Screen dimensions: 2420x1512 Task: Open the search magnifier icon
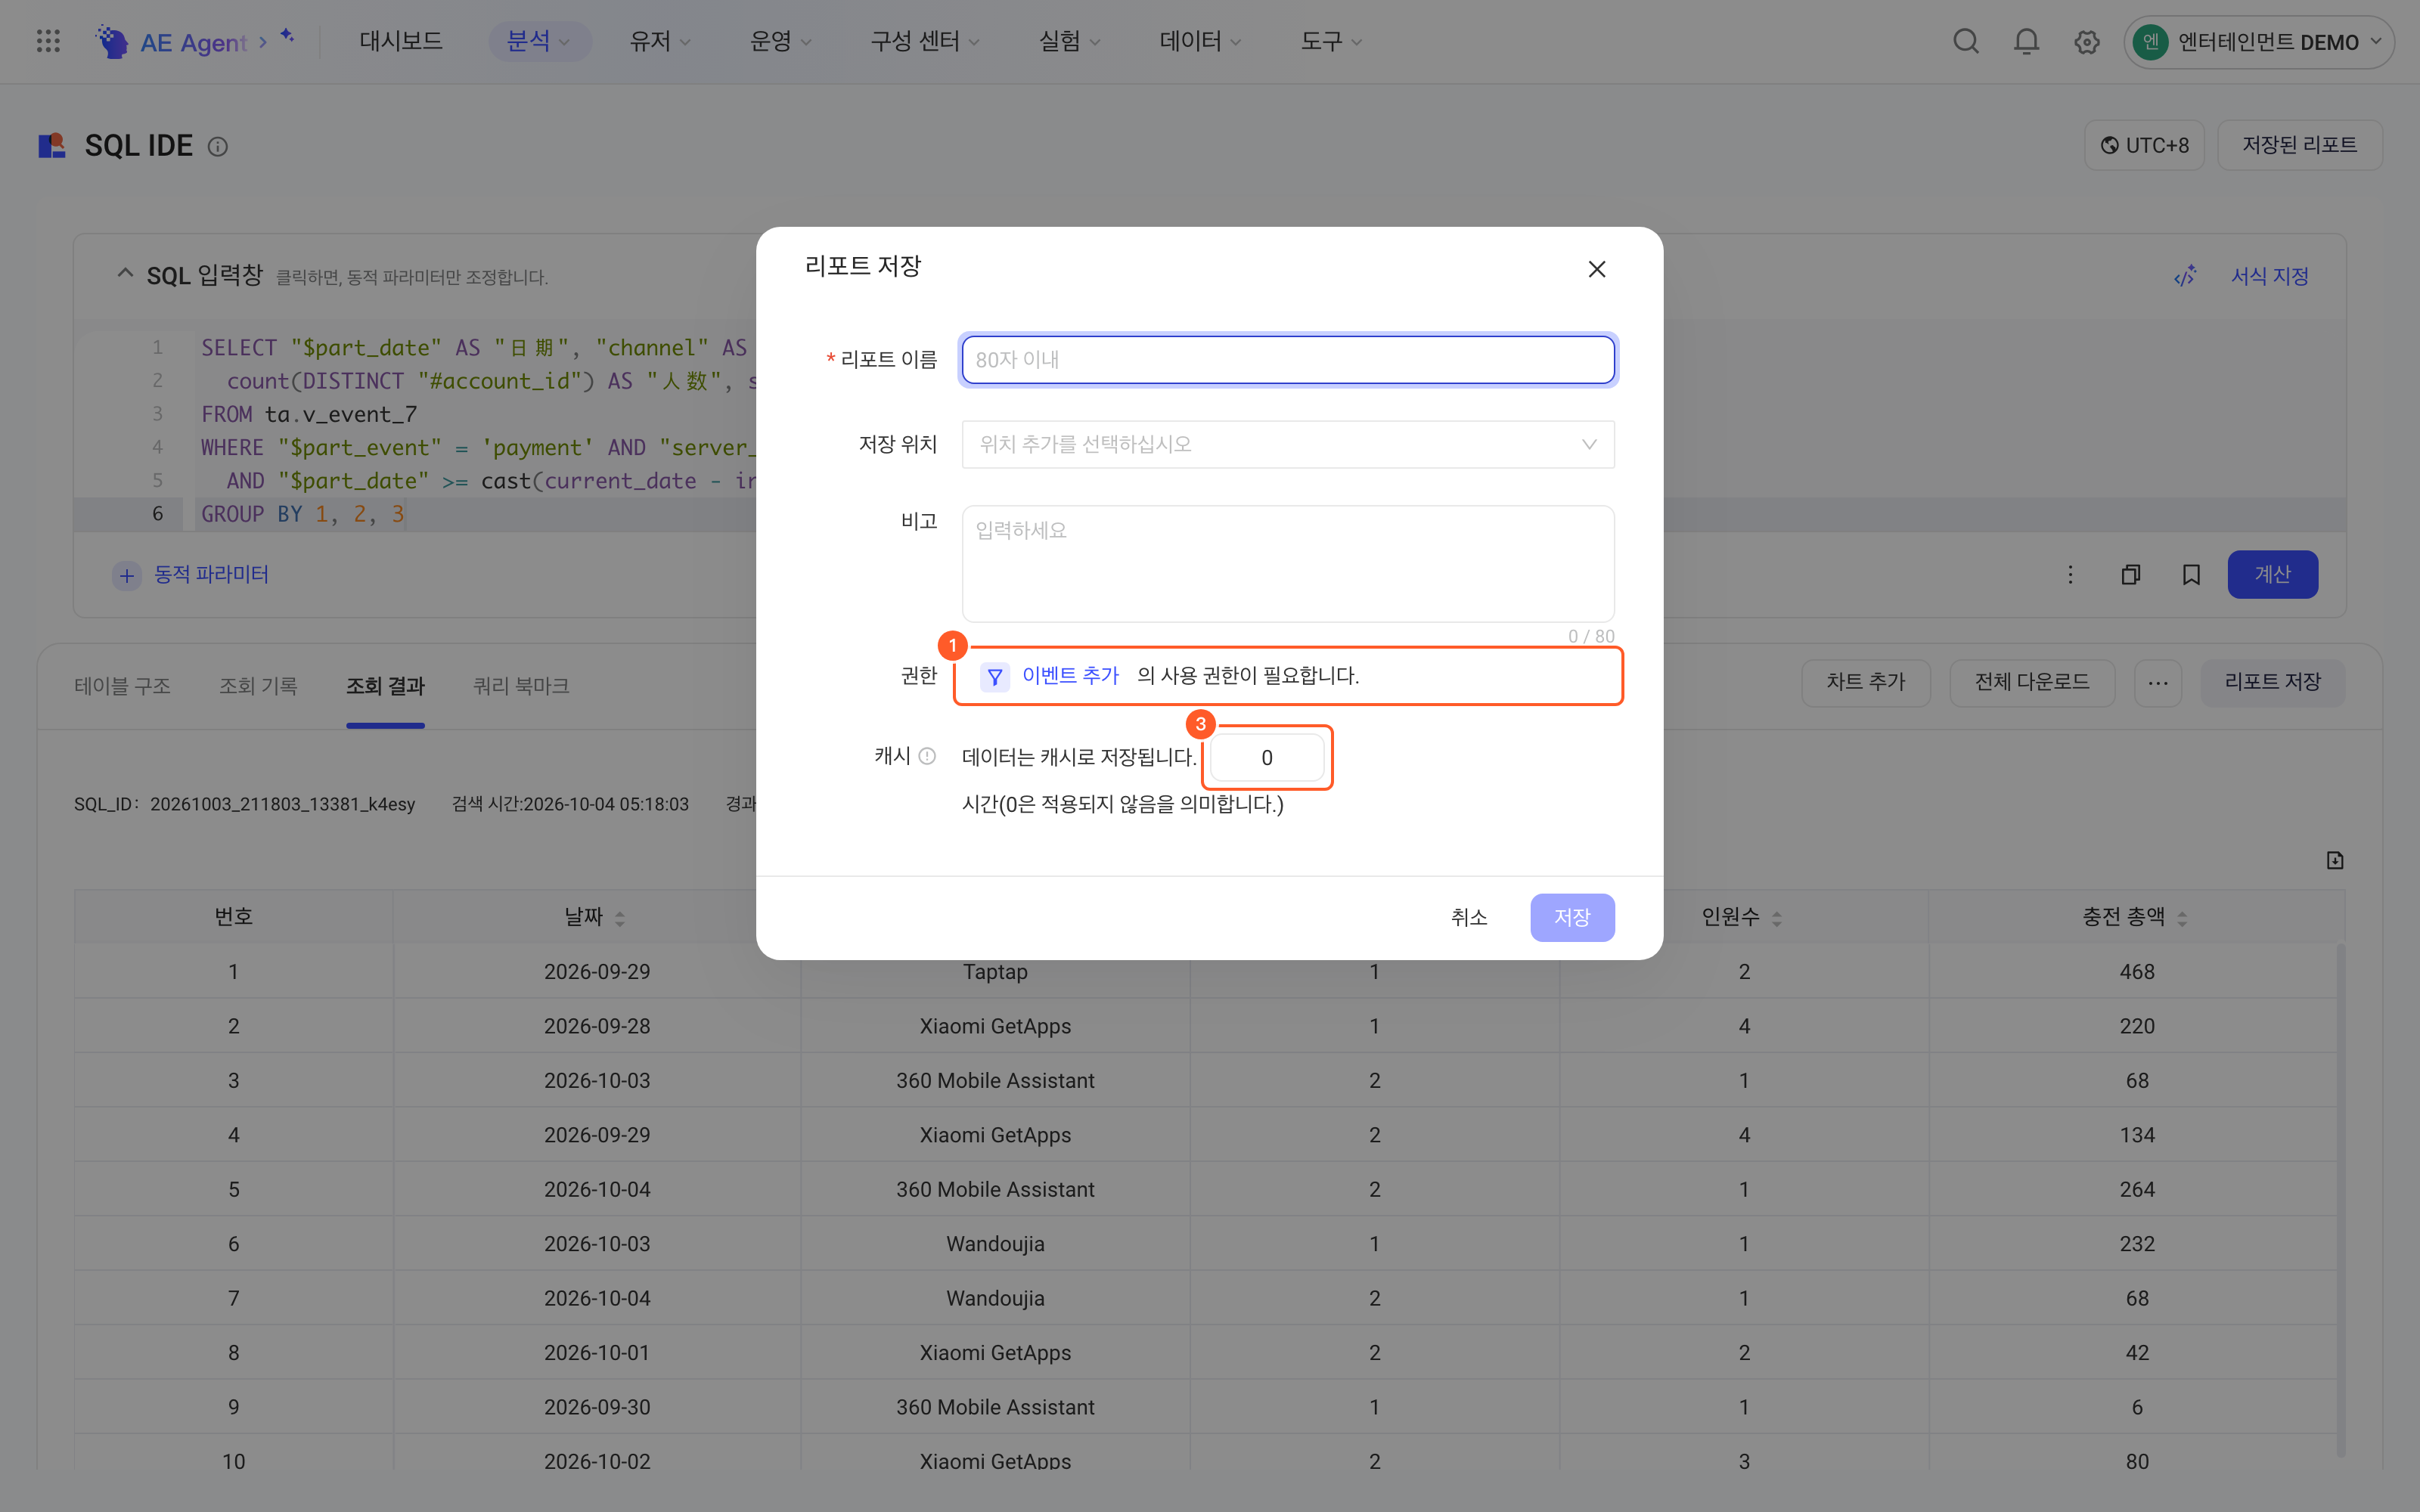pyautogui.click(x=1966, y=41)
